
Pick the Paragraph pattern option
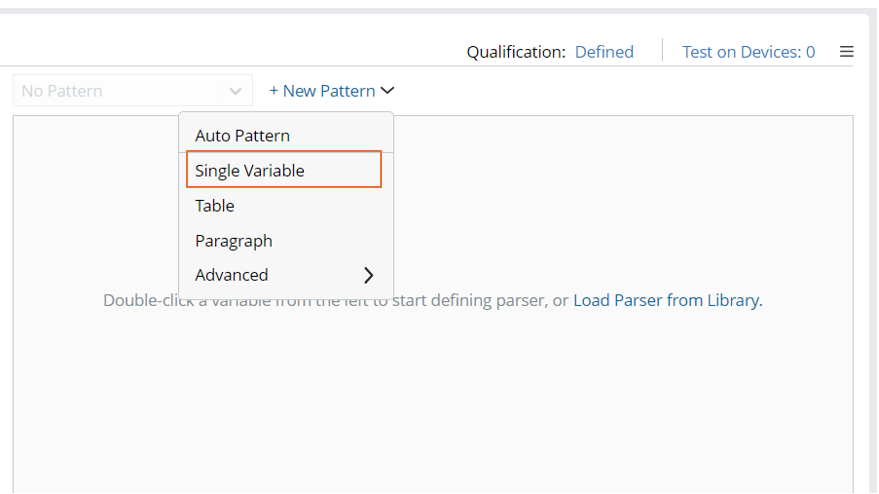pyautogui.click(x=234, y=241)
